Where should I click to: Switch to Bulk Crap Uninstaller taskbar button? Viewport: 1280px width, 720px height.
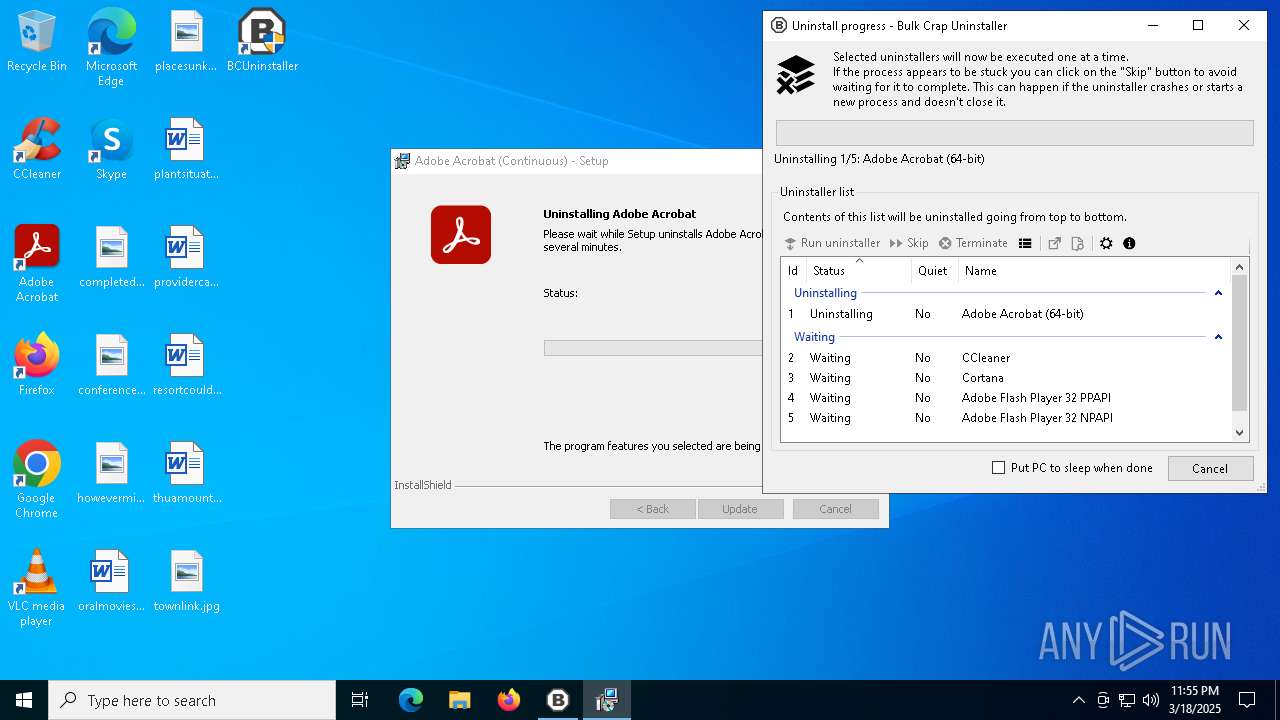pos(557,700)
